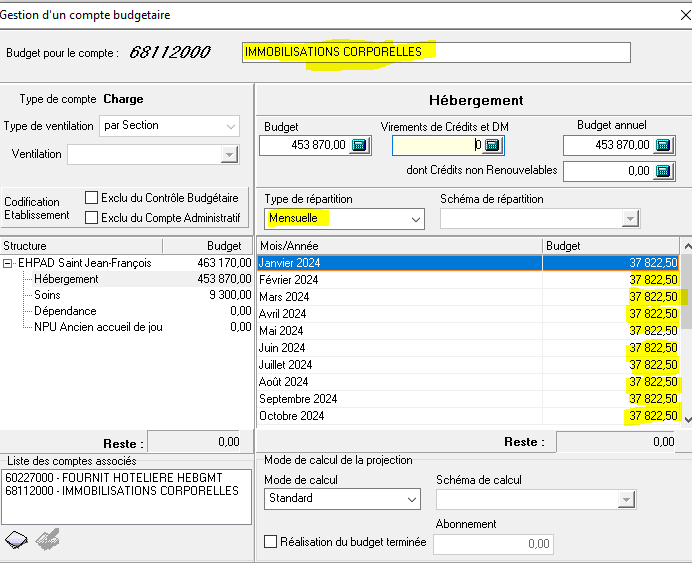Open the Mode de calcul dropdown
The width and height of the screenshot is (692, 563).
(412, 498)
